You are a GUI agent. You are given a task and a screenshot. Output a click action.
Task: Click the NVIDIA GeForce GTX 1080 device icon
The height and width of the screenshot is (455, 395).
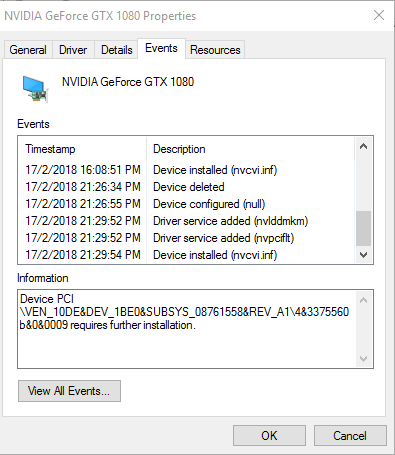35,89
